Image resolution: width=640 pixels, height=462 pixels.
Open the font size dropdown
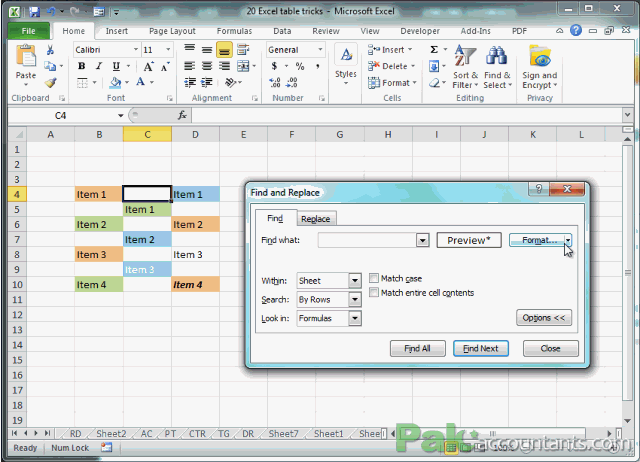click(168, 50)
